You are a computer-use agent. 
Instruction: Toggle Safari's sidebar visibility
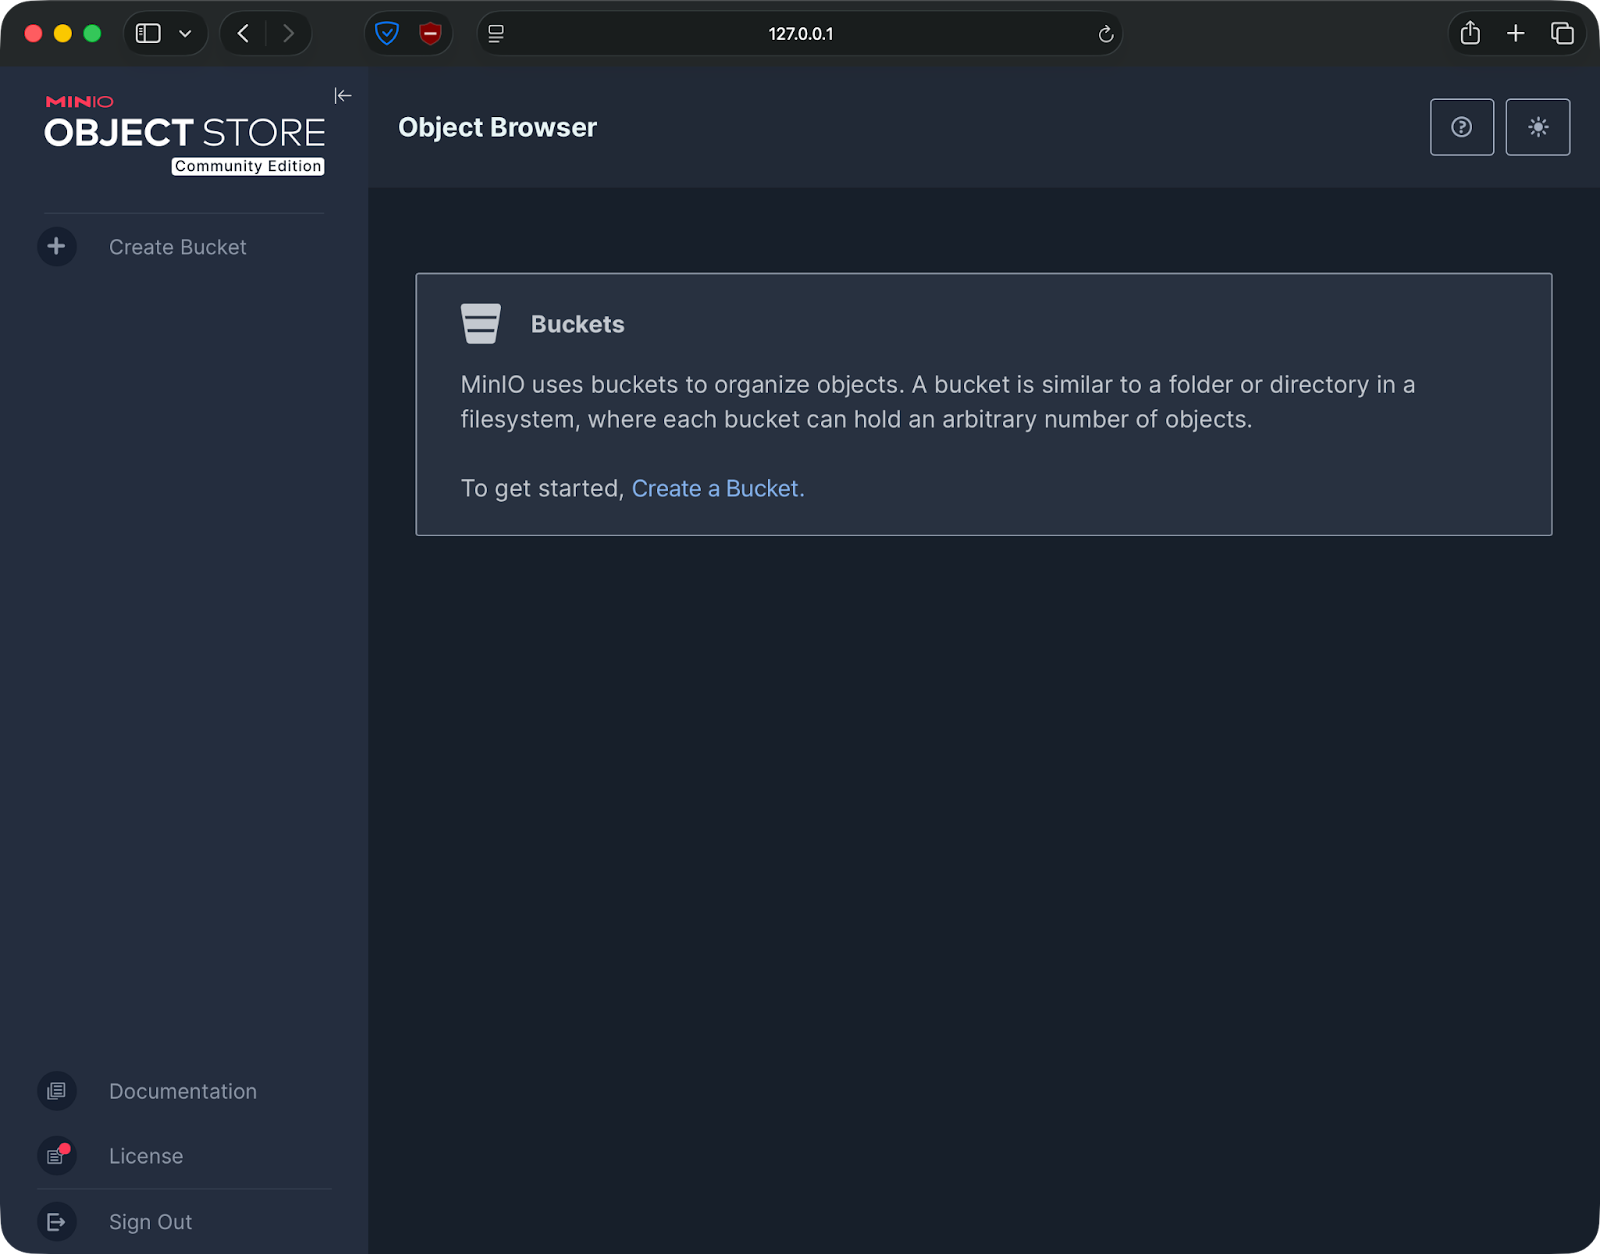click(x=147, y=33)
